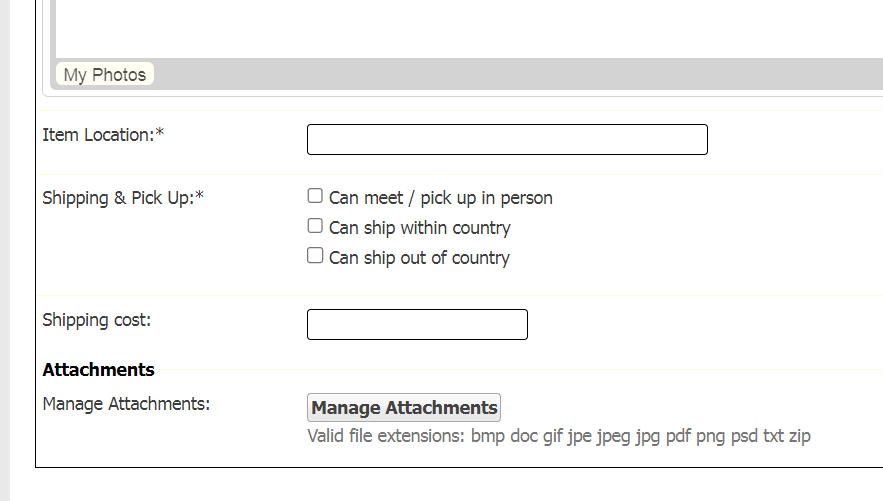Click the "Shipping & Pick Up:" field label
The width and height of the screenshot is (883, 501).
[117, 198]
